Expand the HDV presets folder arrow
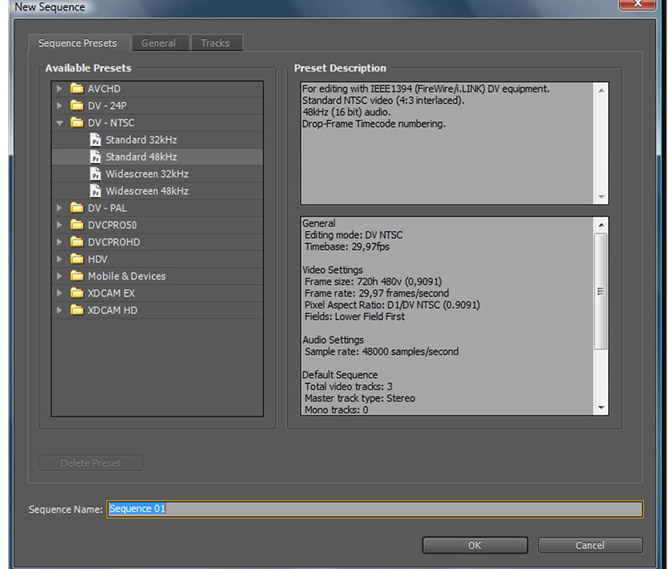The image size is (669, 569). click(x=60, y=259)
